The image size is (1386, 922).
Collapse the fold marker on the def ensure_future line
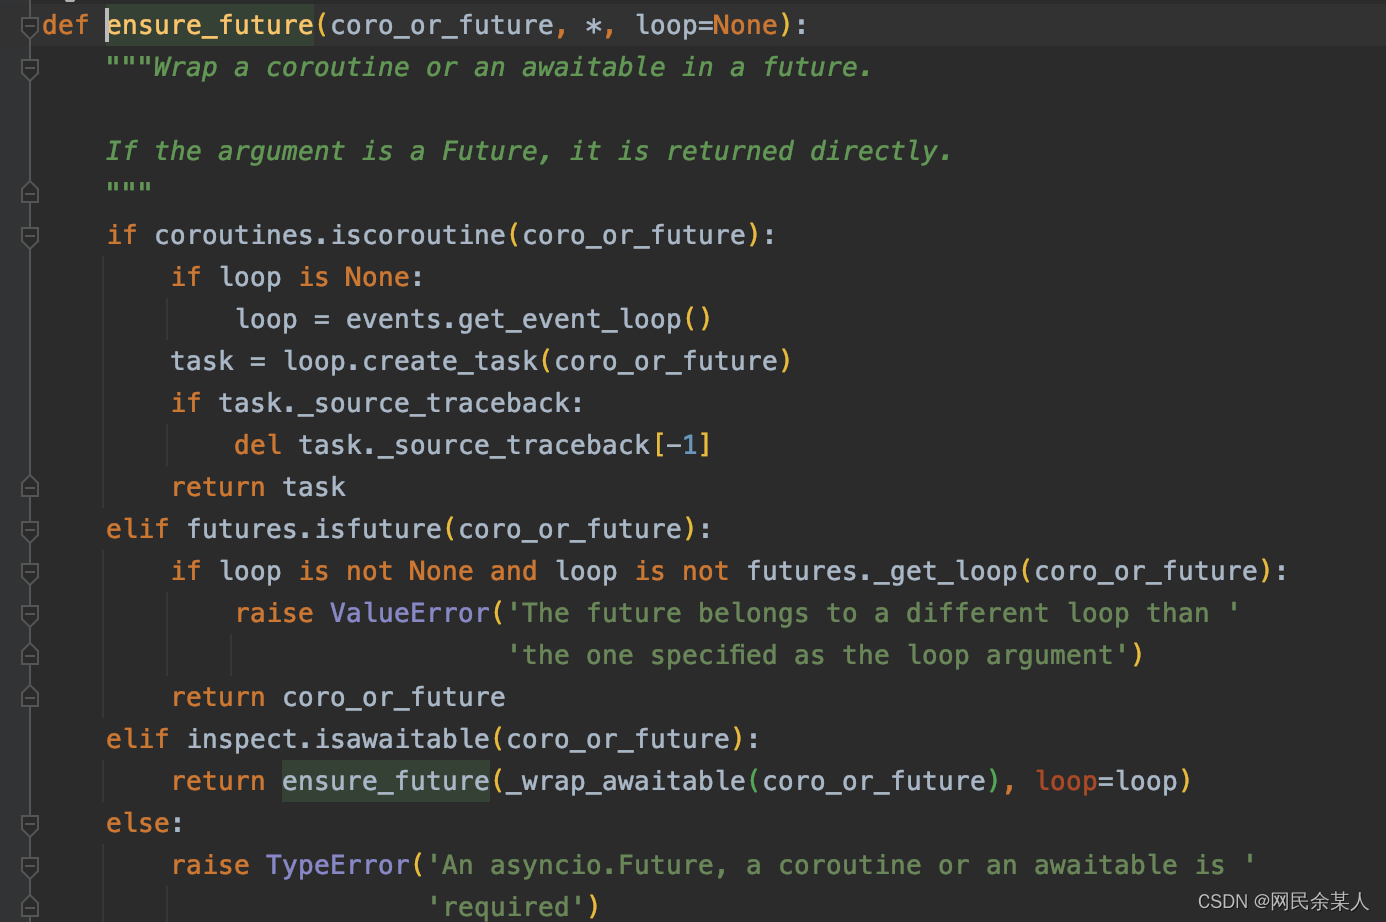[x=30, y=26]
